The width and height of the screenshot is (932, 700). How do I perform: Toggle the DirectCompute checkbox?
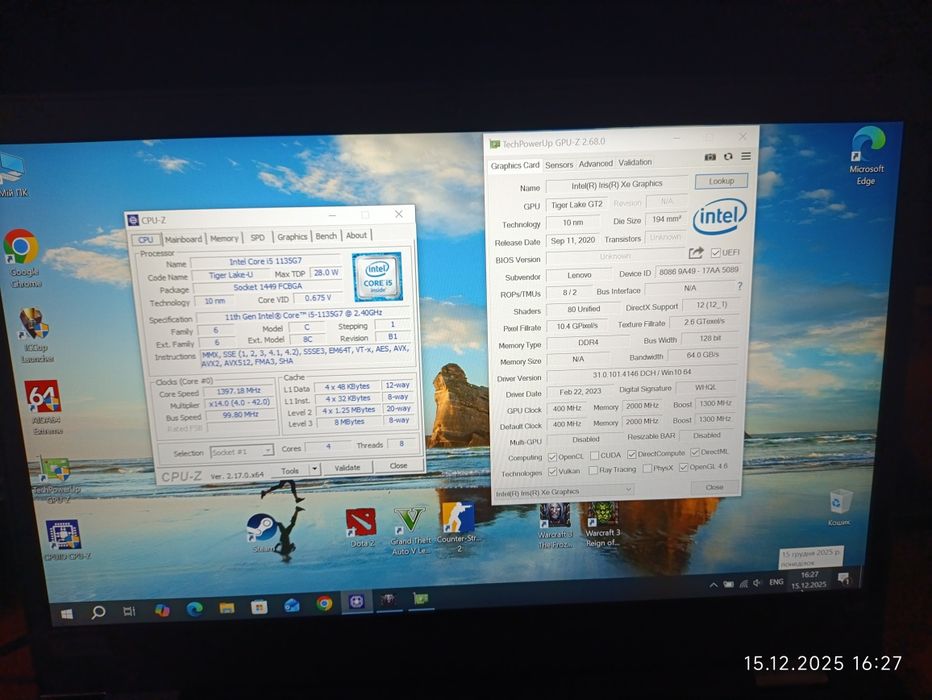(x=632, y=455)
